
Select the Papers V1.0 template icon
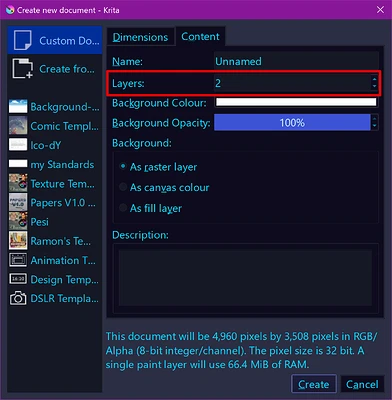(18, 202)
